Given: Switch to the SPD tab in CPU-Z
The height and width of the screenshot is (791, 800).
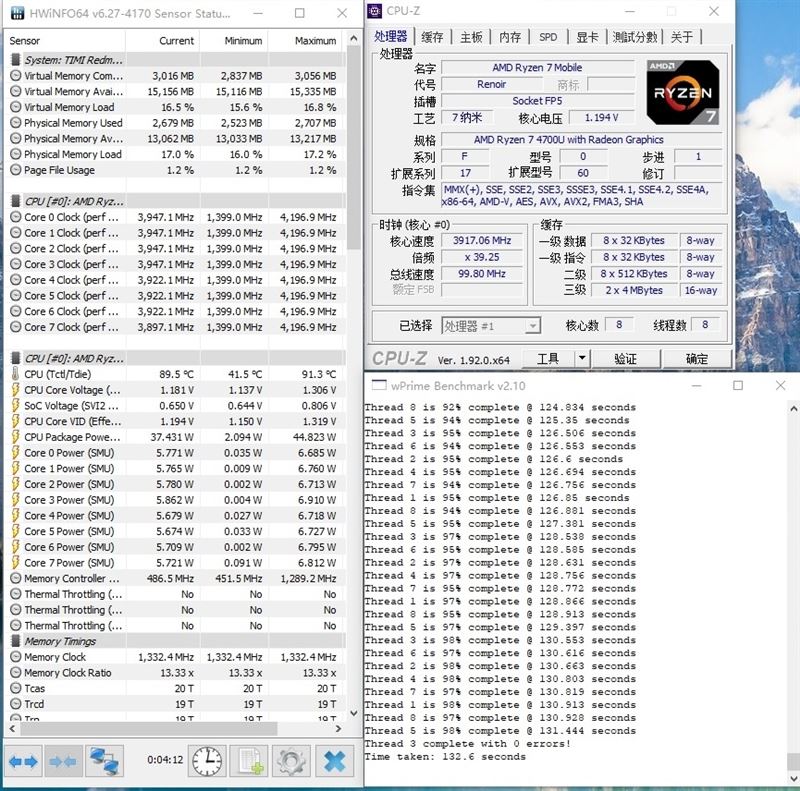Looking at the screenshot, I should click(548, 37).
